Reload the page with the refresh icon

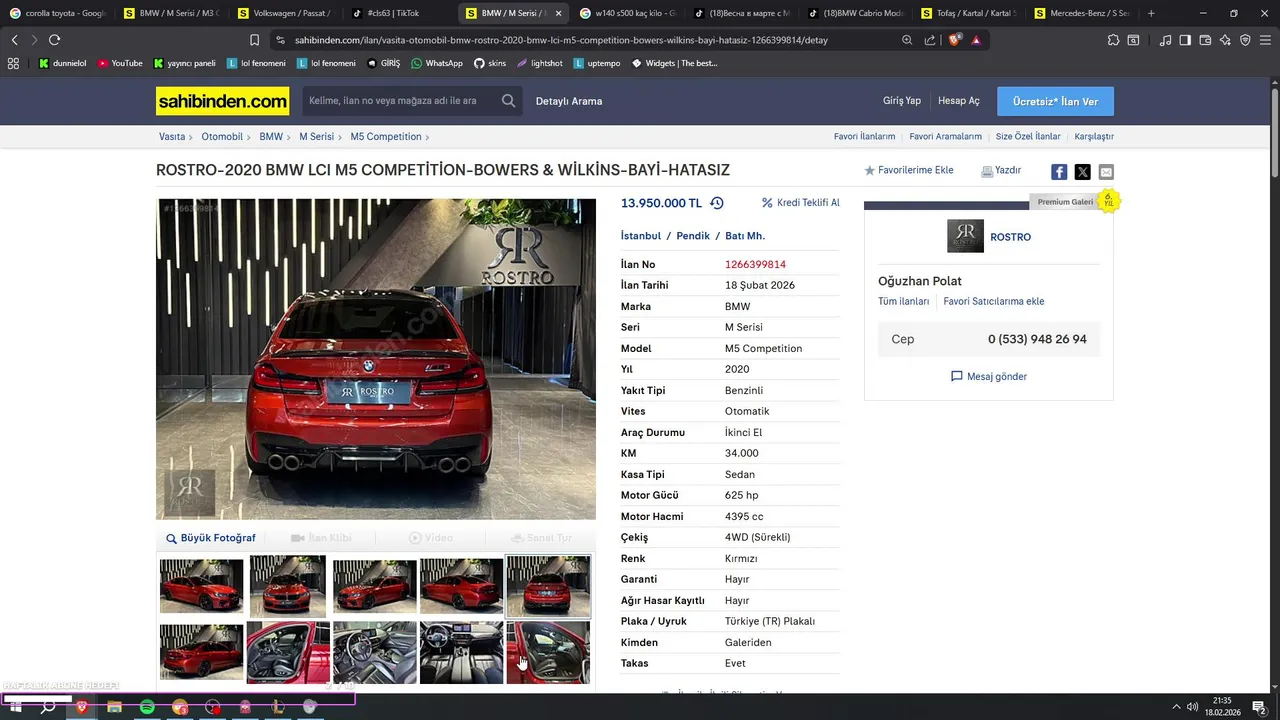pyautogui.click(x=54, y=40)
